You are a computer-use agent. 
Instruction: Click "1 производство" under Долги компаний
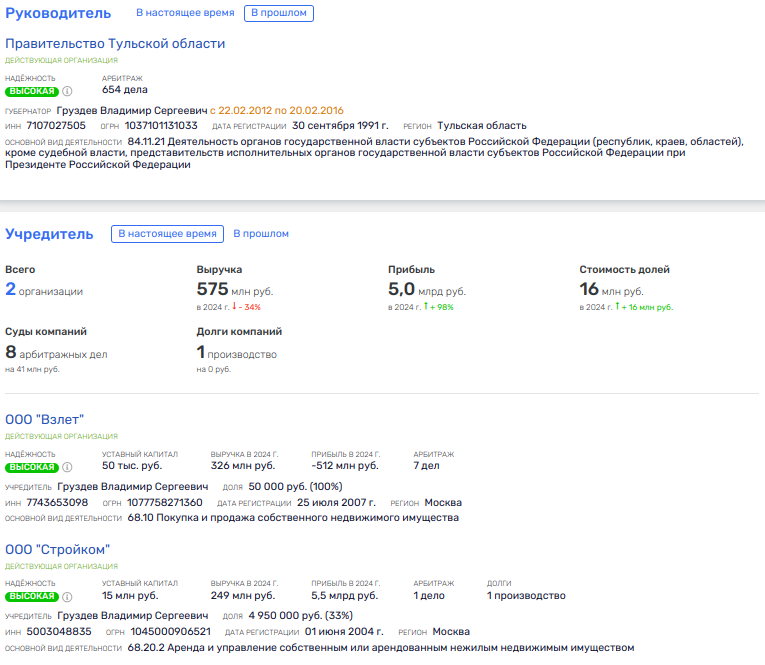point(236,353)
